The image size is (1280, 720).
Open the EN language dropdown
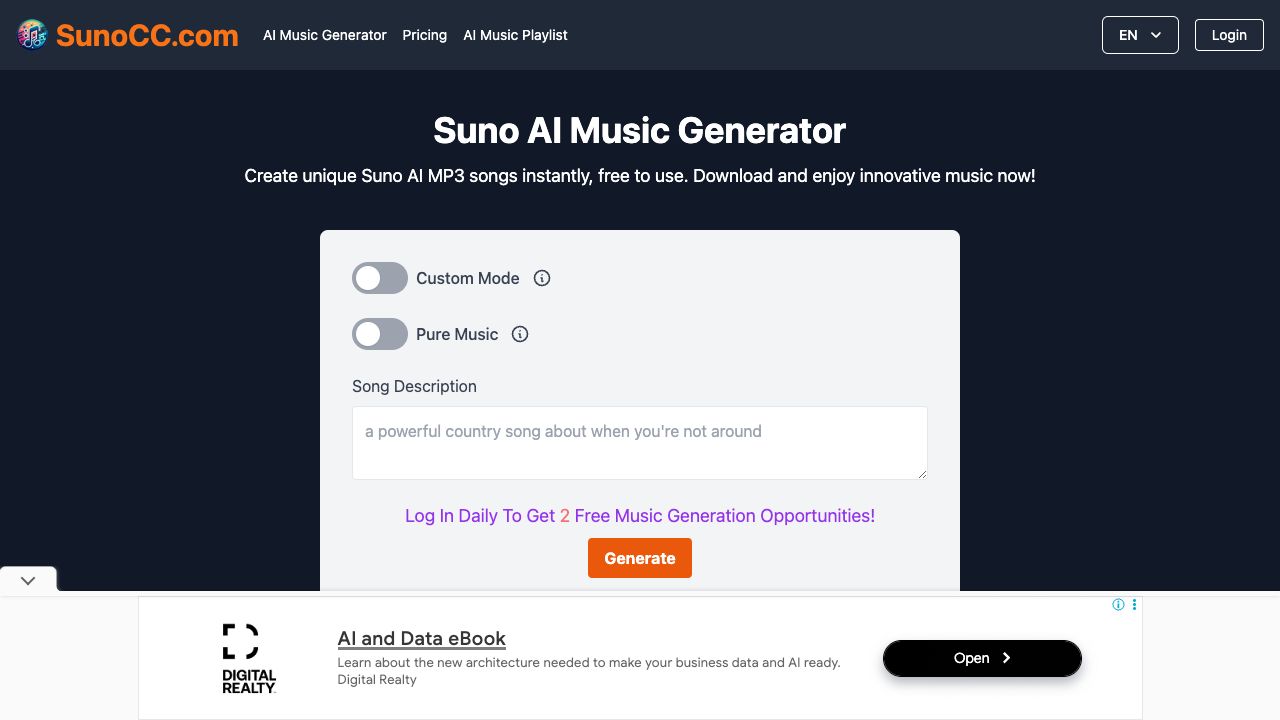tap(1140, 35)
